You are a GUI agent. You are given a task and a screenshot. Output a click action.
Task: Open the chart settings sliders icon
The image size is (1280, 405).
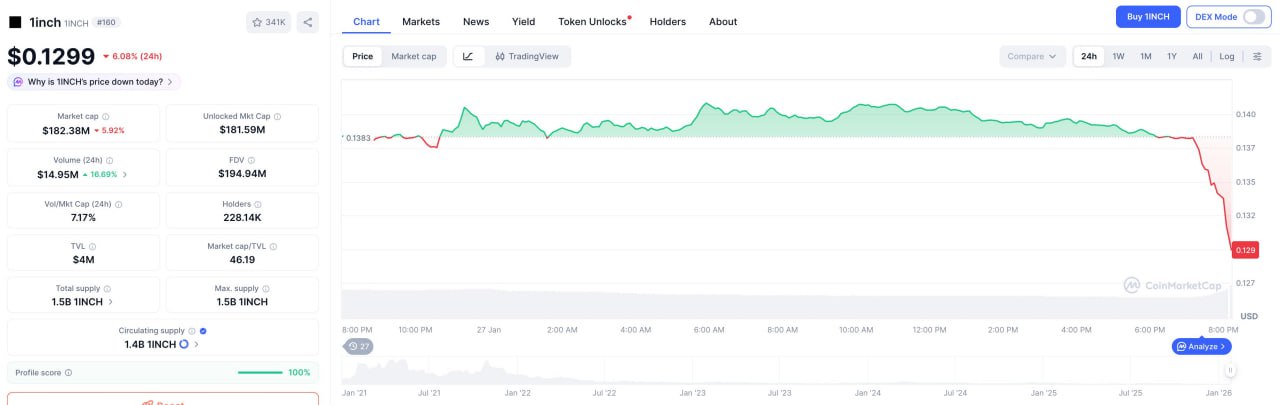[1257, 57]
